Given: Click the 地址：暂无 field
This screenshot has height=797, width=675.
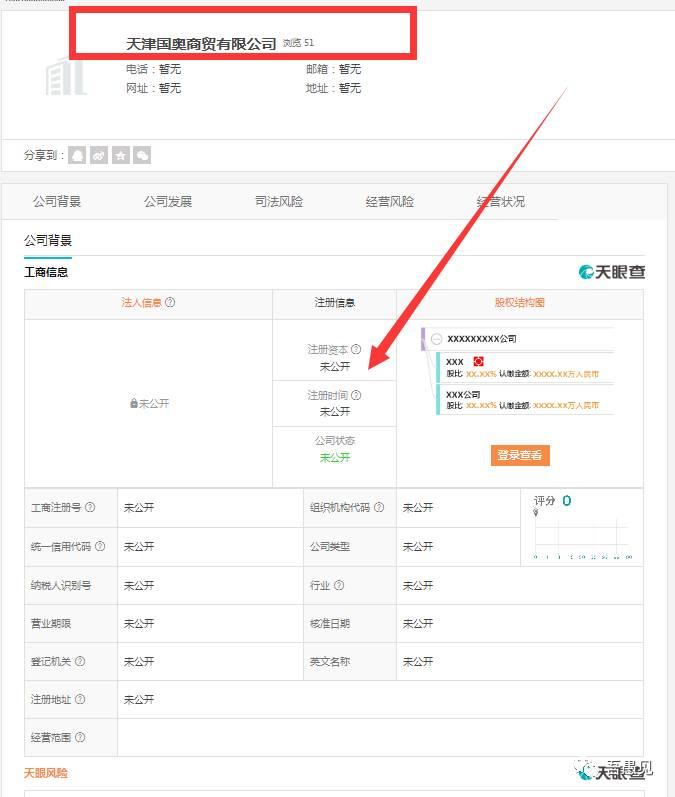Looking at the screenshot, I should [333, 88].
